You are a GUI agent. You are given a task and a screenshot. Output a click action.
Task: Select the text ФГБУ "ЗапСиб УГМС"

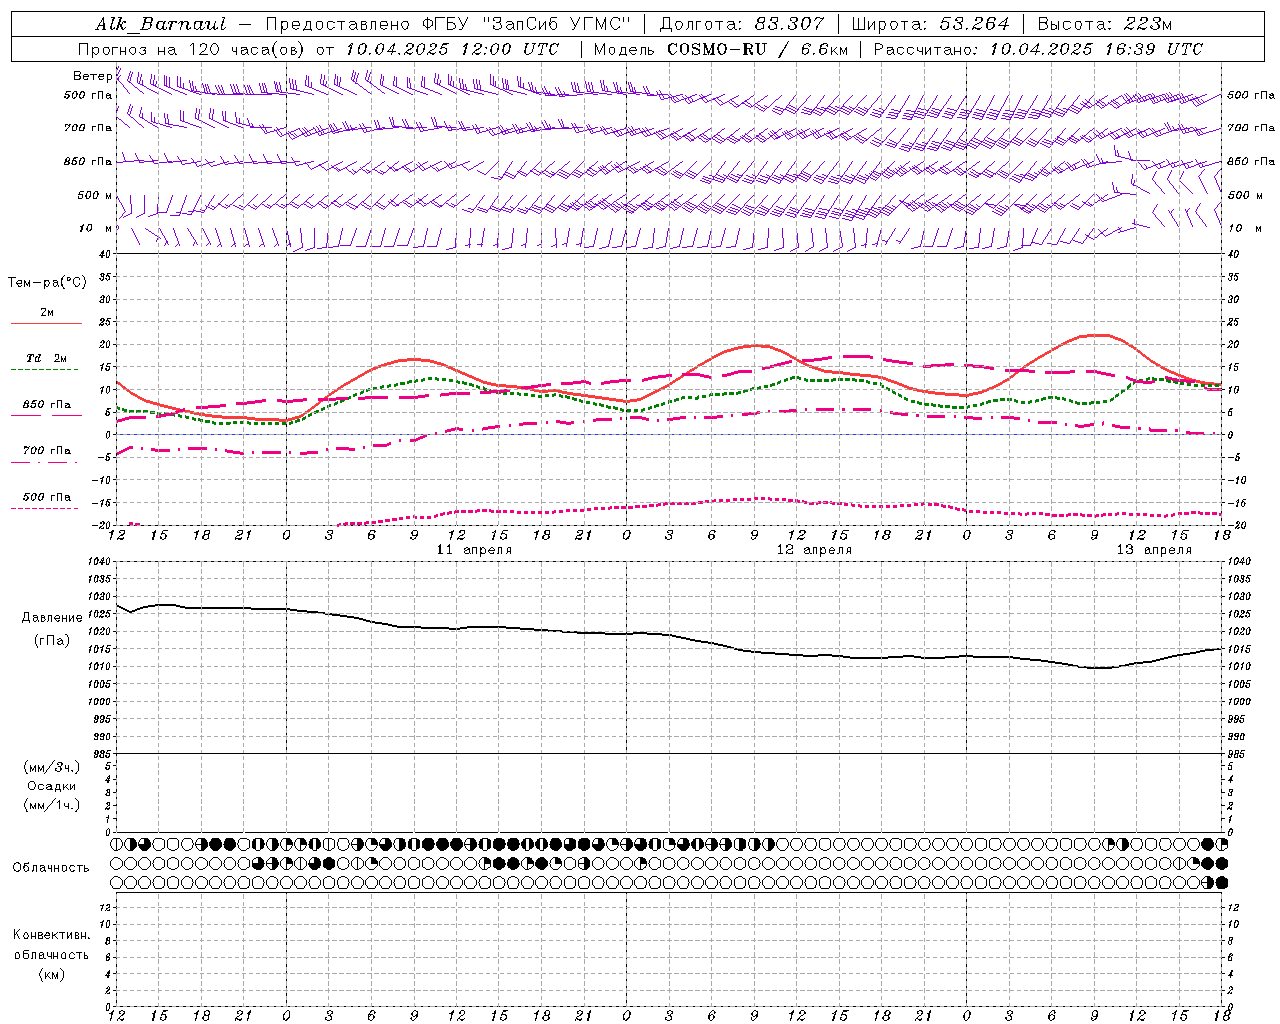click(526, 24)
